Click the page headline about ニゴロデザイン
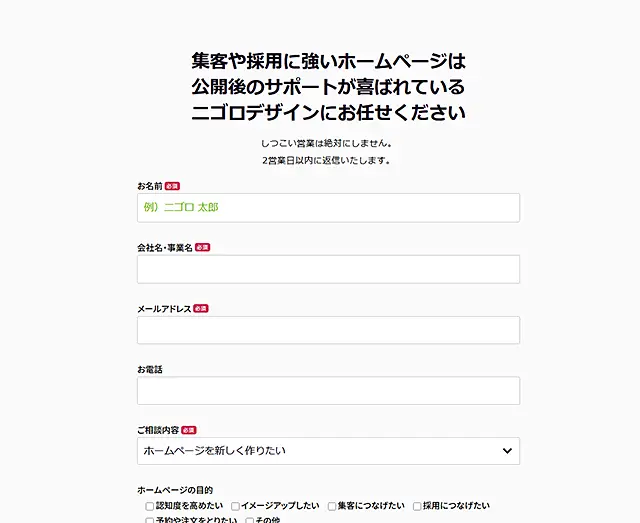The width and height of the screenshot is (640, 523). (x=328, y=86)
